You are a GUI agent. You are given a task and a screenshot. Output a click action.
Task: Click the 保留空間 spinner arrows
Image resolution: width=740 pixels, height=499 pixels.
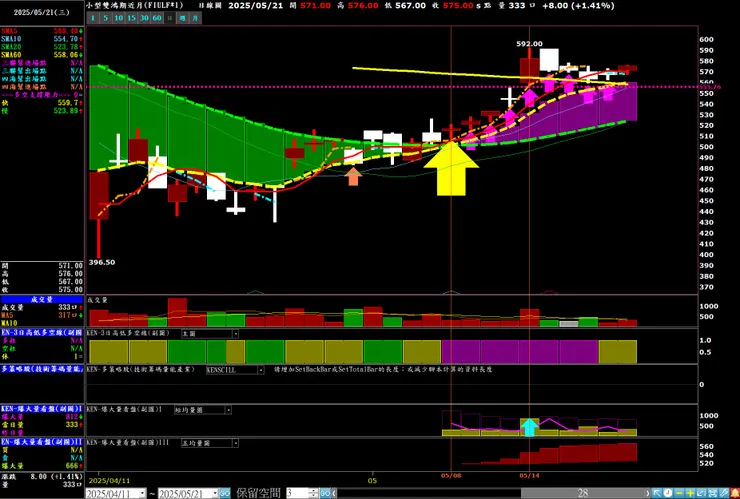pos(314,493)
